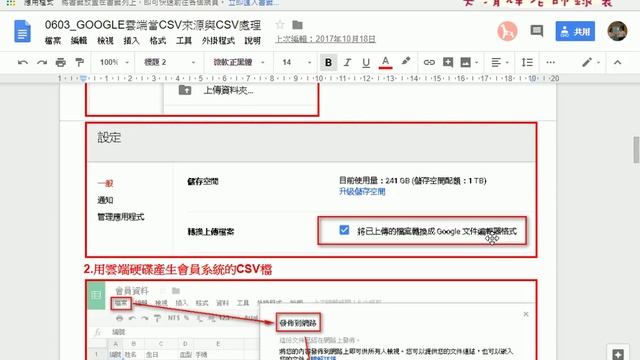Click the insert link icon
Image resolution: width=640 pixels, height=360 pixels.
click(429, 62)
